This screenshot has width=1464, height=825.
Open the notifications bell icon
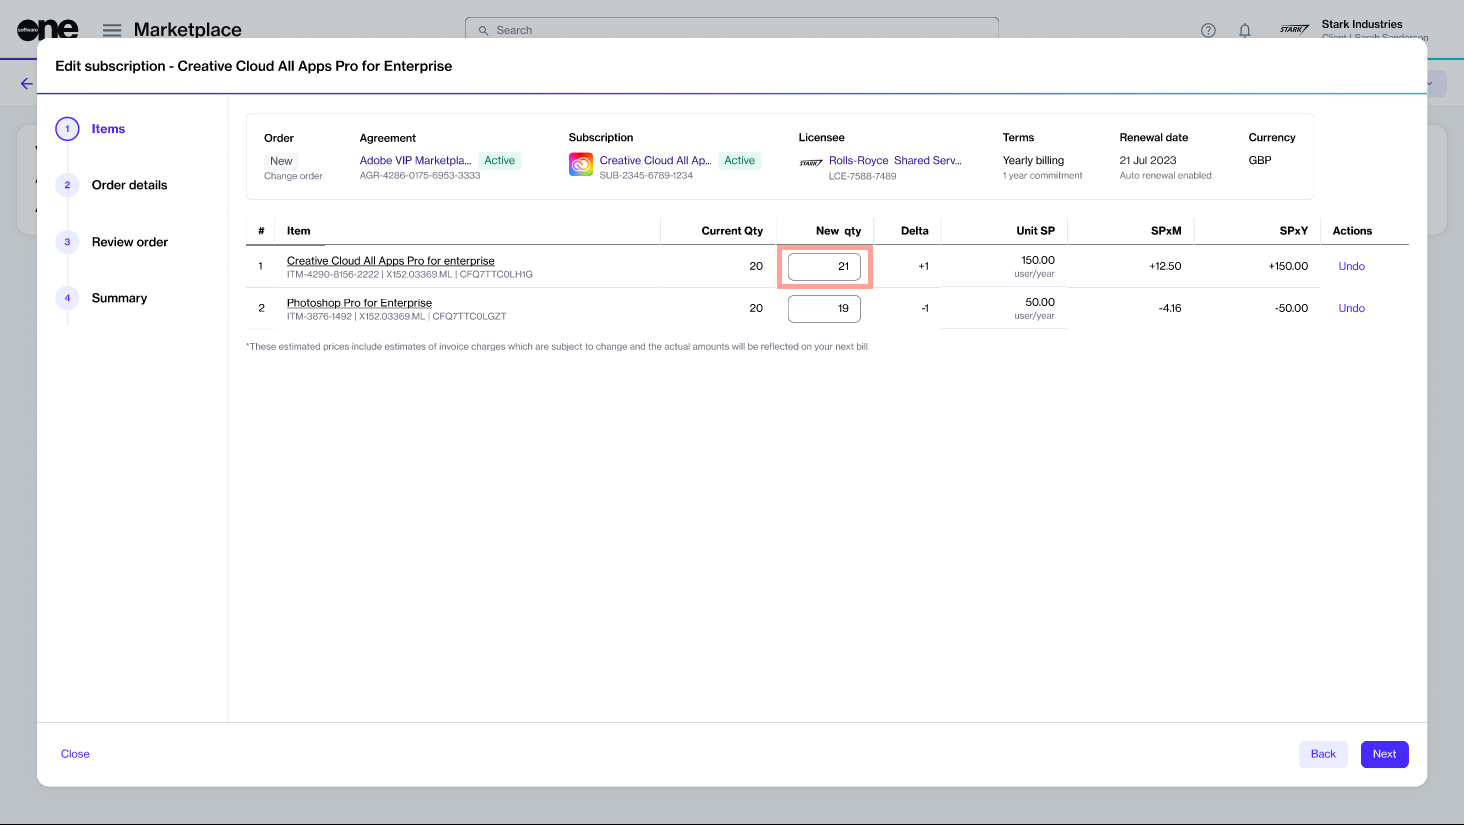coord(1245,30)
